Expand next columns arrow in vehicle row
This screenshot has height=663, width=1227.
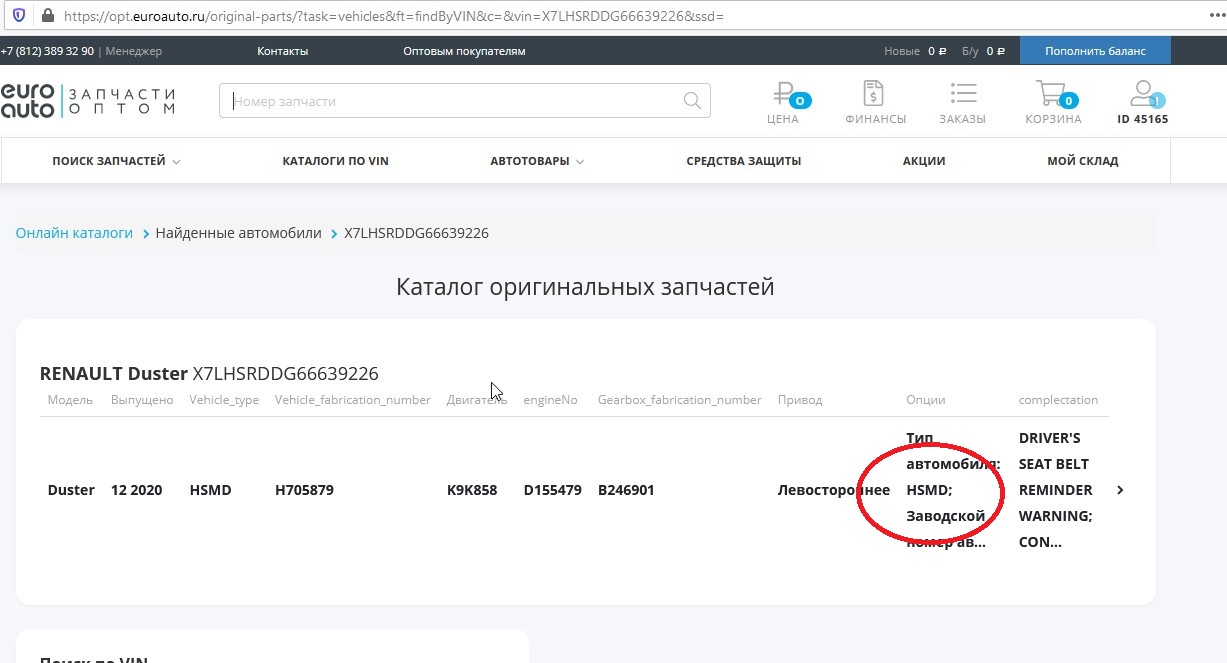pos(1120,490)
